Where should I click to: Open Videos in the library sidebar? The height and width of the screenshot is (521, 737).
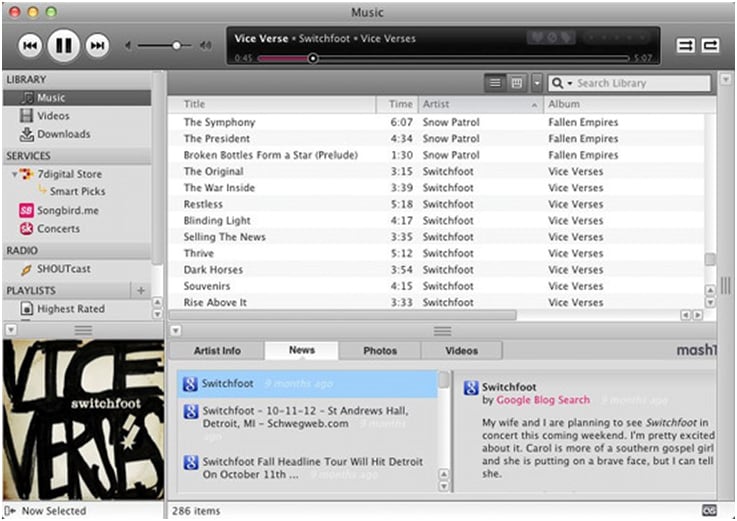tap(77, 116)
